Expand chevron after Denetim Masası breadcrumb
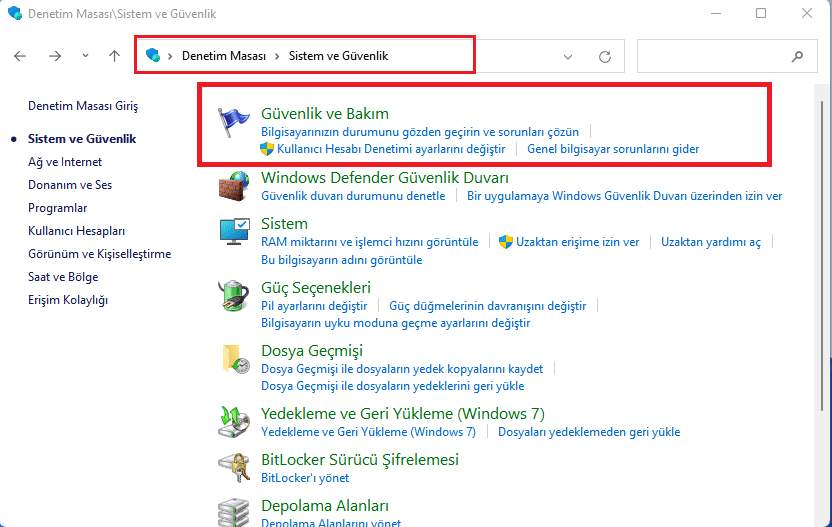 coord(277,56)
